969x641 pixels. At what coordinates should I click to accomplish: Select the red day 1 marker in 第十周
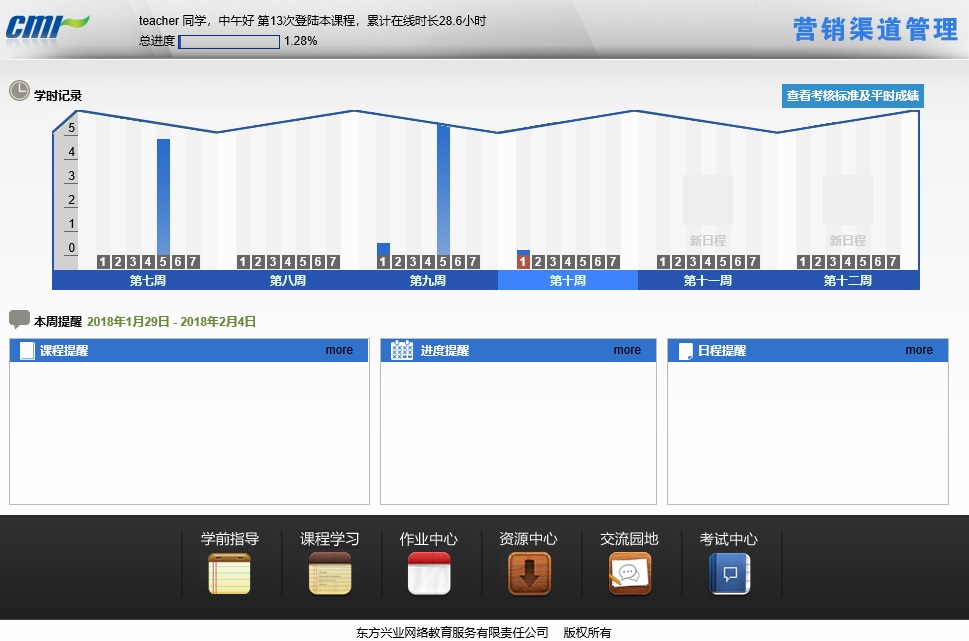(x=523, y=262)
